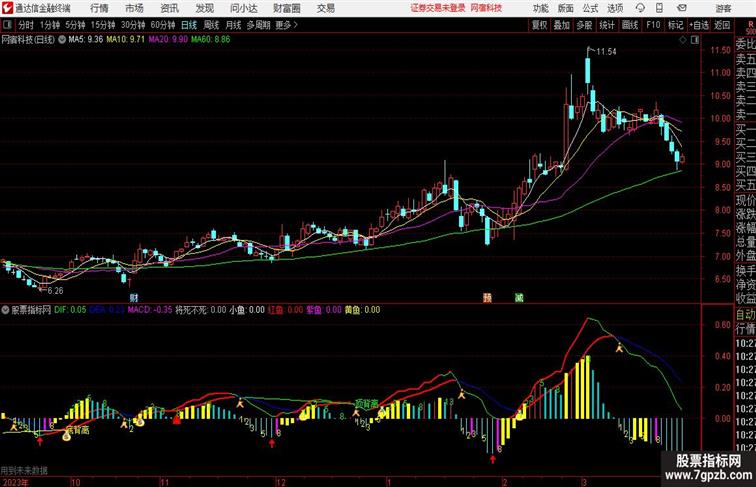The height and width of the screenshot is (487, 756).
Task: Click the 网宿科技 stock name in title bar
Action: pyautogui.click(x=486, y=8)
